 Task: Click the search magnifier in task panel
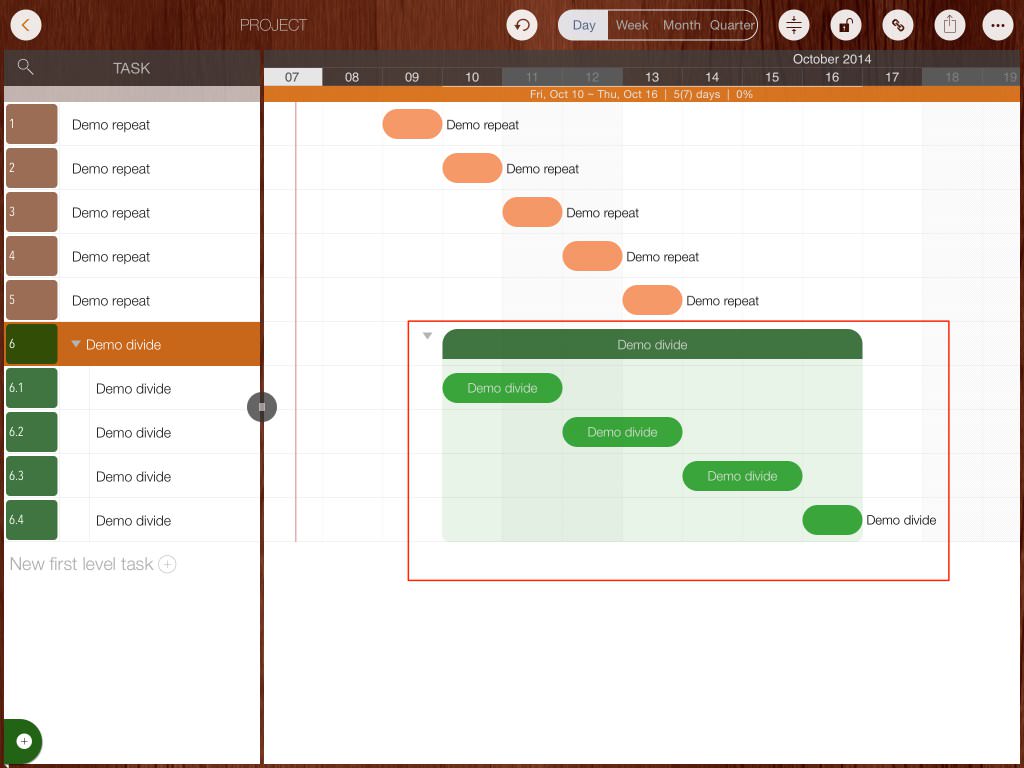pos(26,67)
